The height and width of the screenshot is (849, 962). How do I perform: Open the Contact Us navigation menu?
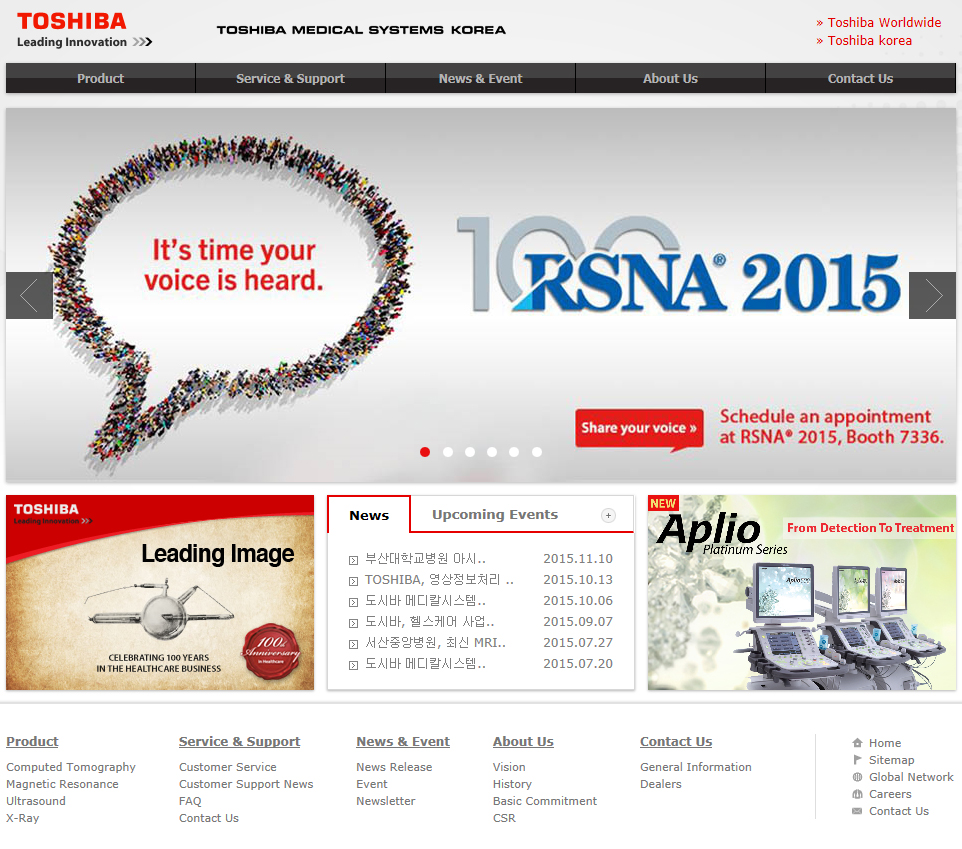(x=861, y=78)
